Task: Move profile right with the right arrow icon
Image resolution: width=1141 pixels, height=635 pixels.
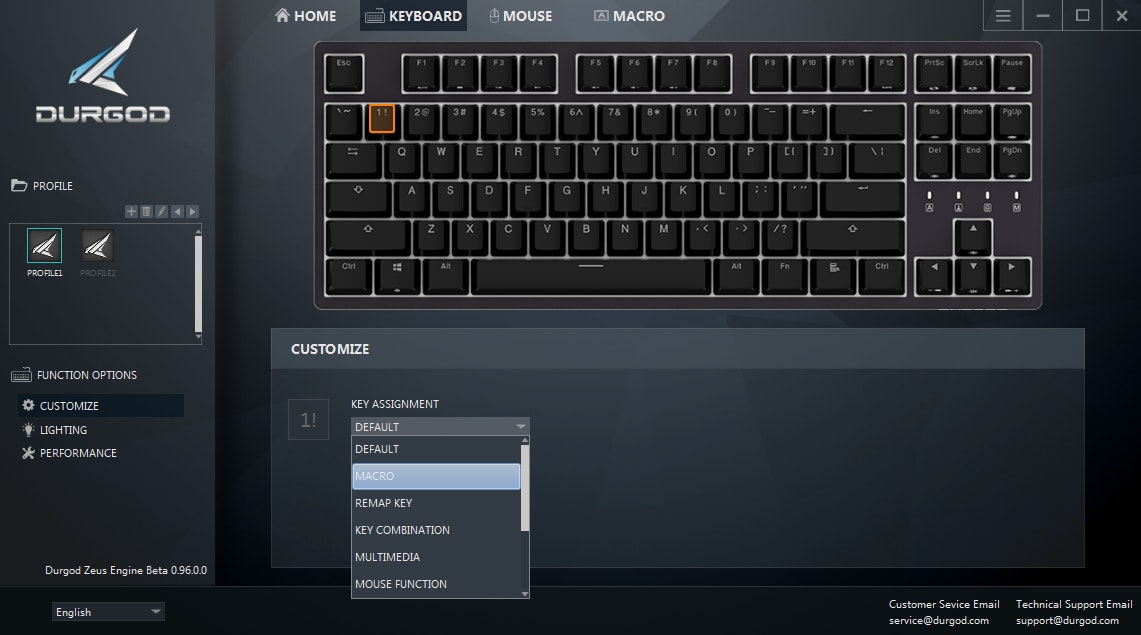Action: pyautogui.click(x=192, y=212)
